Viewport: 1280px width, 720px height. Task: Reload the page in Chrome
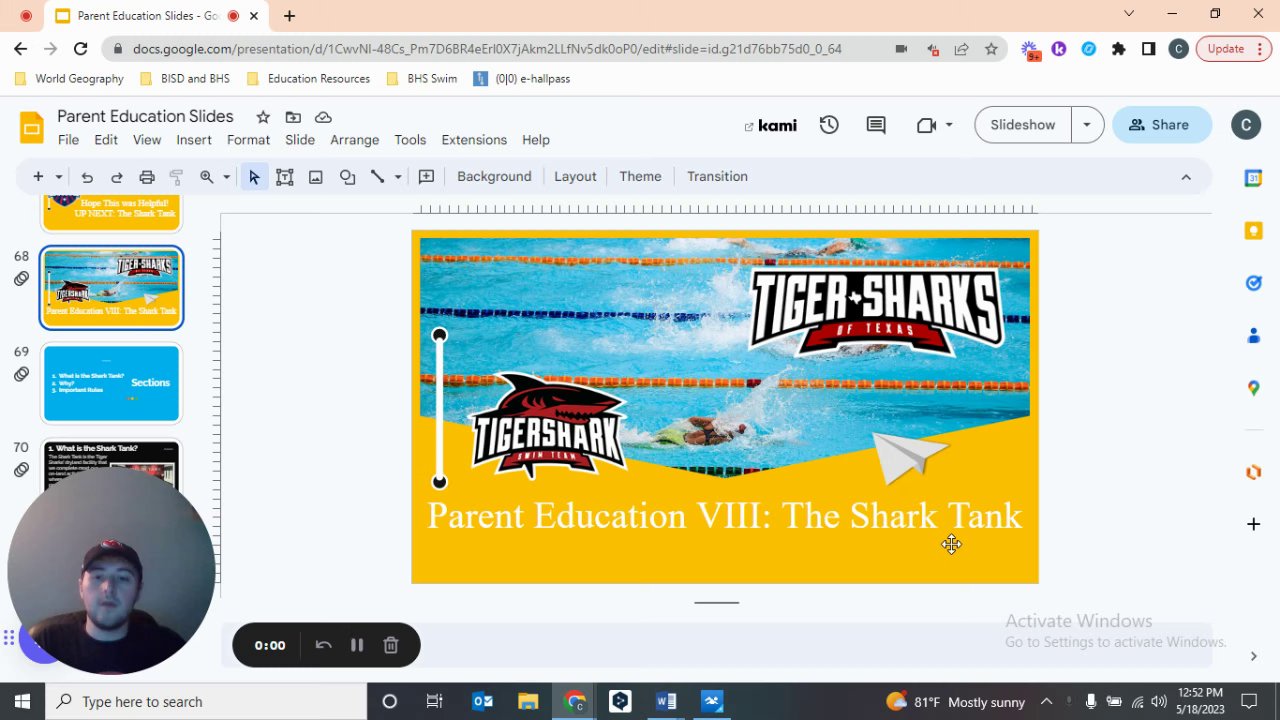80,48
